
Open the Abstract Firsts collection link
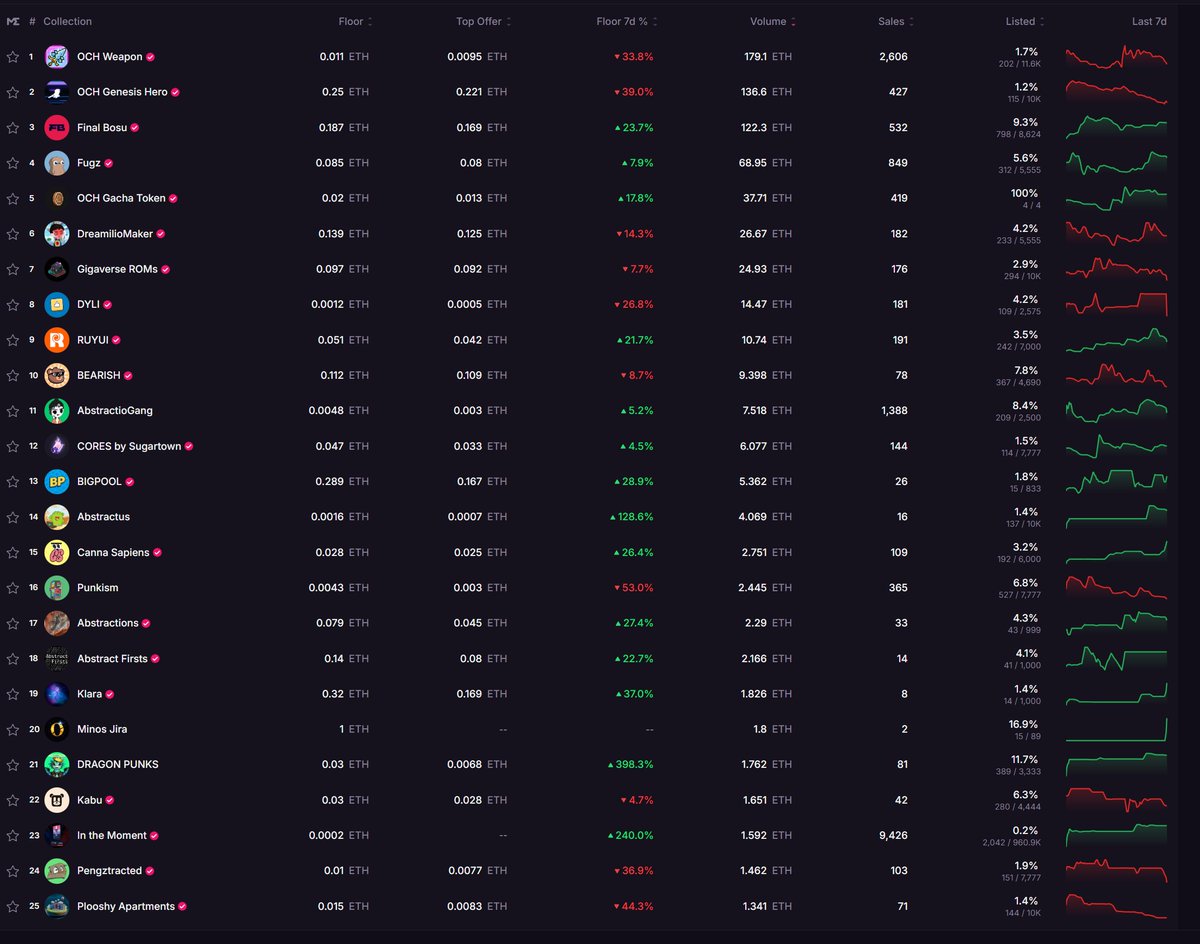[112, 659]
